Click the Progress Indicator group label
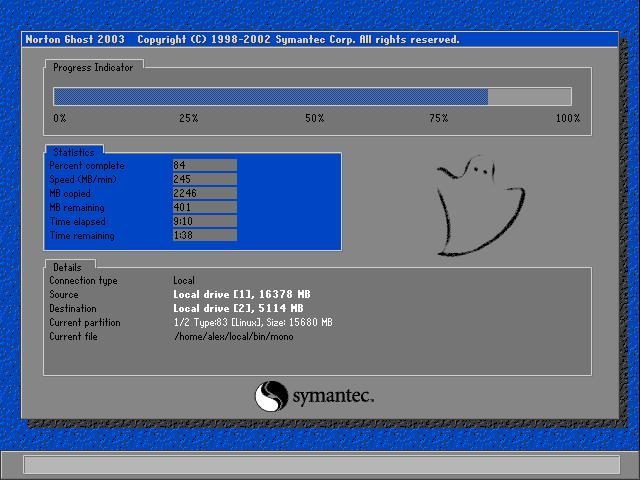Viewport: 640px width, 480px height. click(x=93, y=67)
